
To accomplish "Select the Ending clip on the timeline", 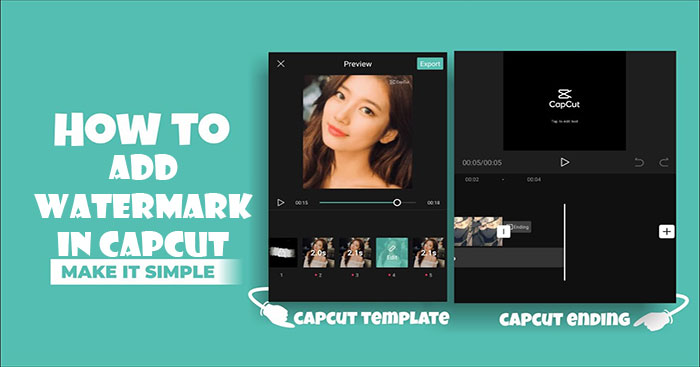I will [520, 227].
